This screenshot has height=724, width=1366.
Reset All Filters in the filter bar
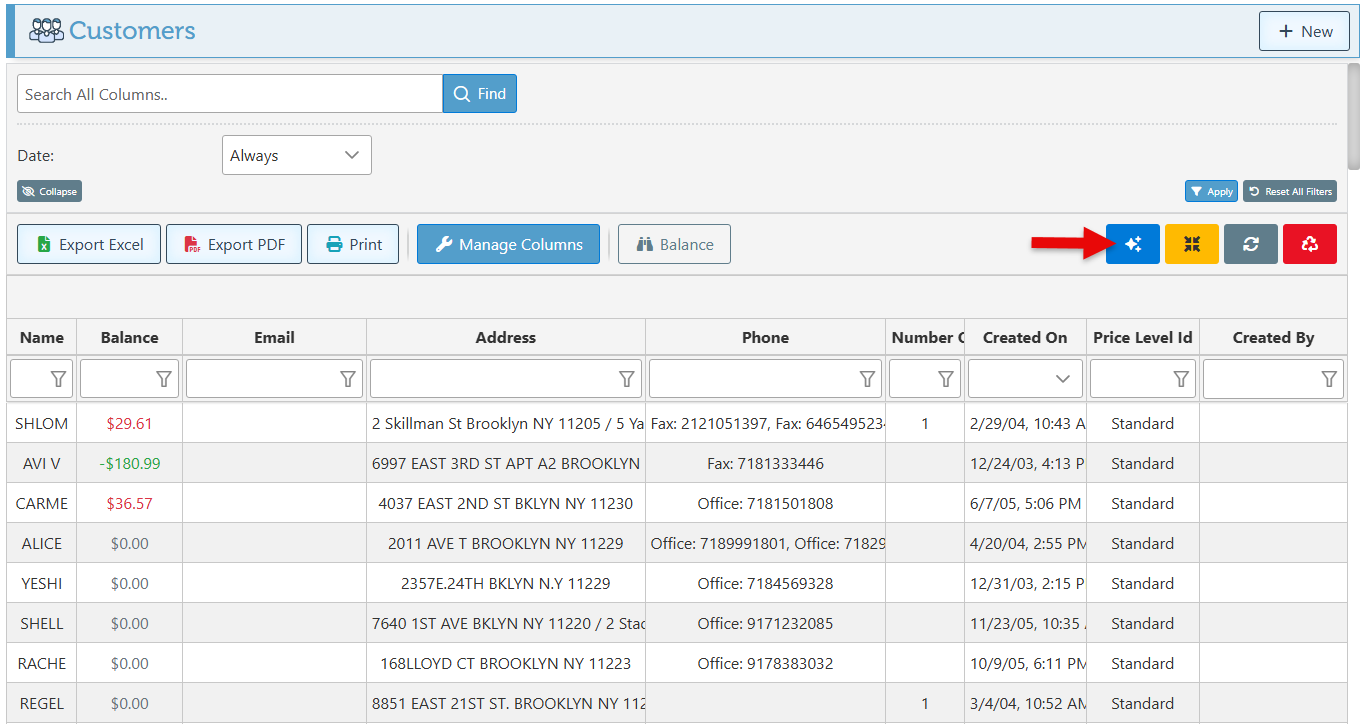[1289, 191]
